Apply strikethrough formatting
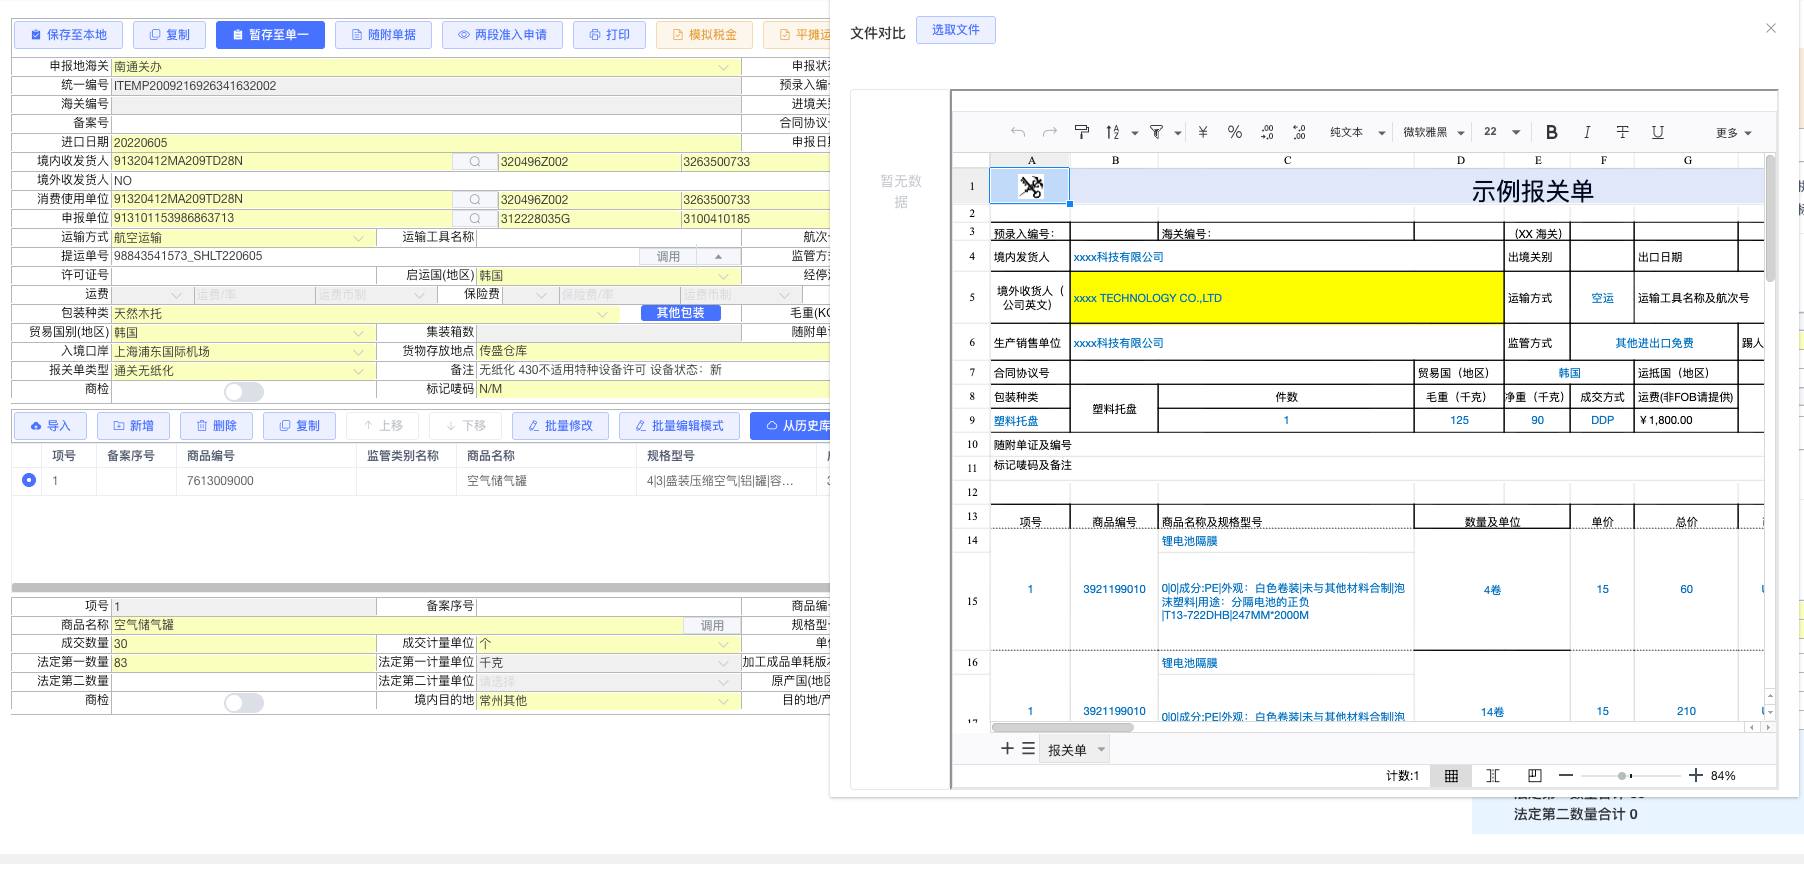The height and width of the screenshot is (871, 1804). point(1622,132)
